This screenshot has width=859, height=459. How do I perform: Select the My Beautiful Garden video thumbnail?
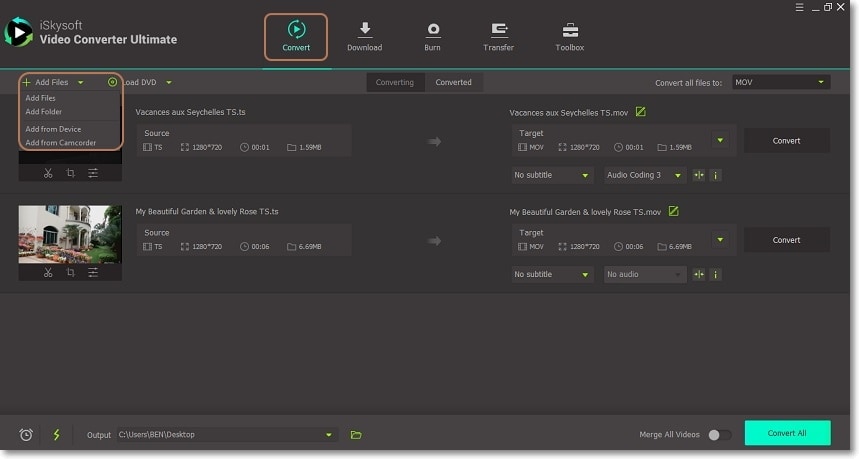pyautogui.click(x=70, y=234)
